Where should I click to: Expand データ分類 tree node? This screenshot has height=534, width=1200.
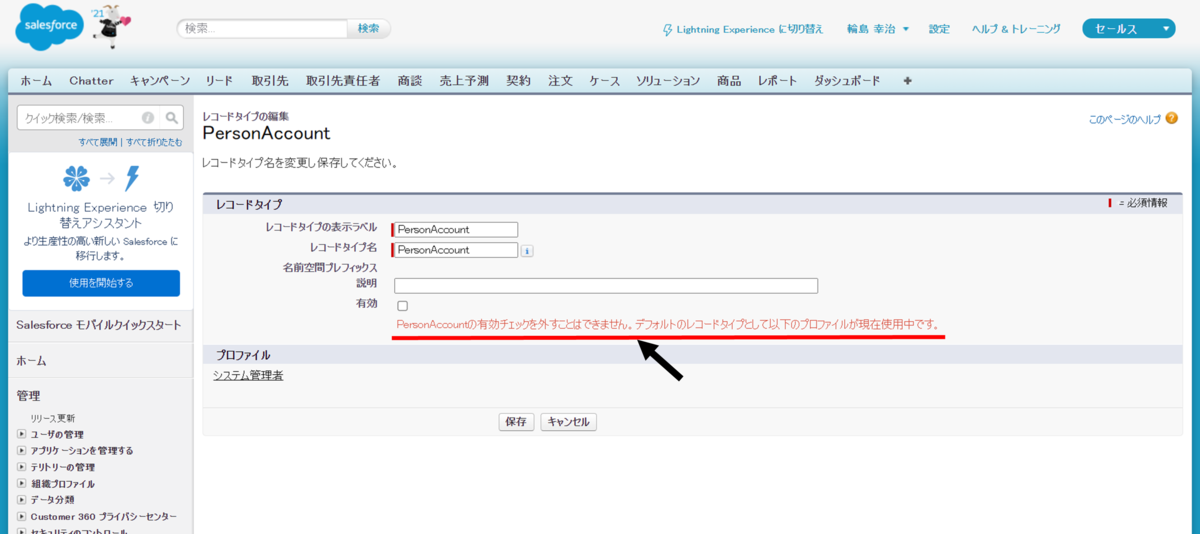click(22, 500)
